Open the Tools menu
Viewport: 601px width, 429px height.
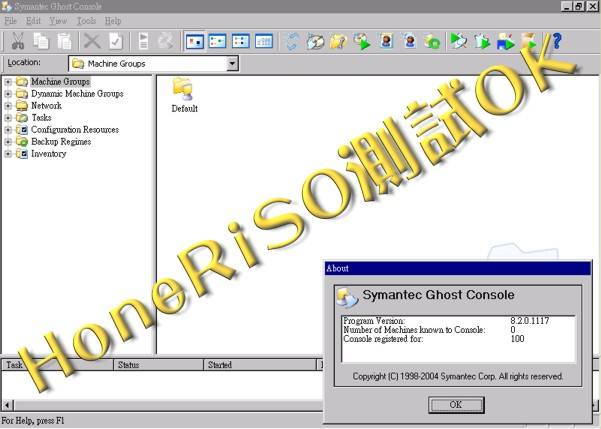86,20
